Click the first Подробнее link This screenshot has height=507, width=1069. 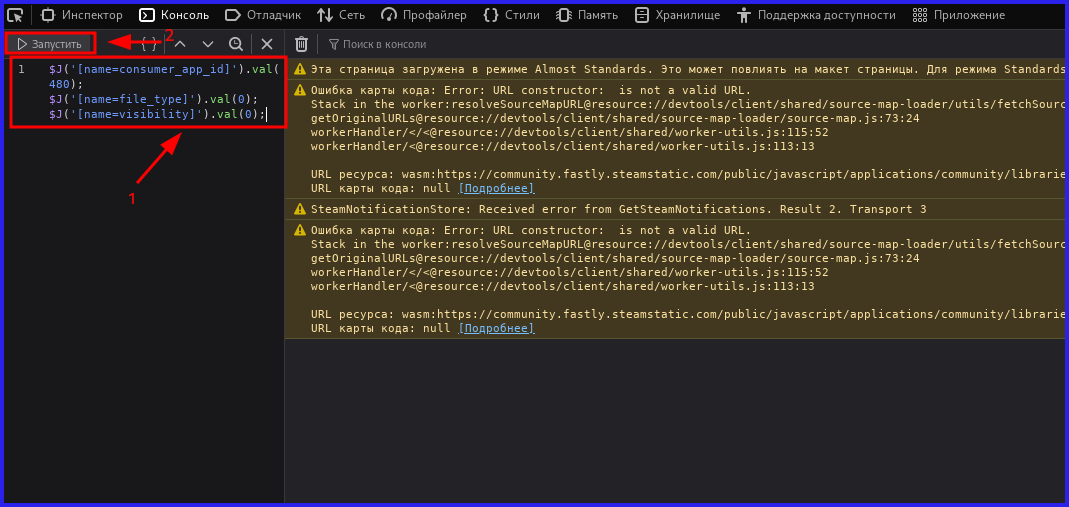(x=496, y=188)
